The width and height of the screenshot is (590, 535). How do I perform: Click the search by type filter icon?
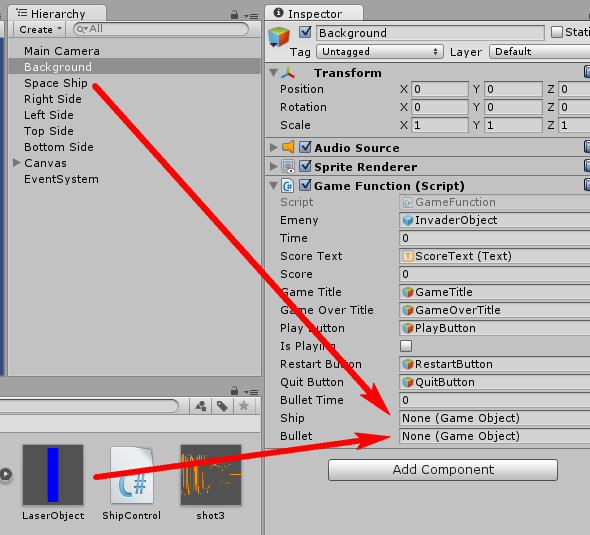[201, 406]
